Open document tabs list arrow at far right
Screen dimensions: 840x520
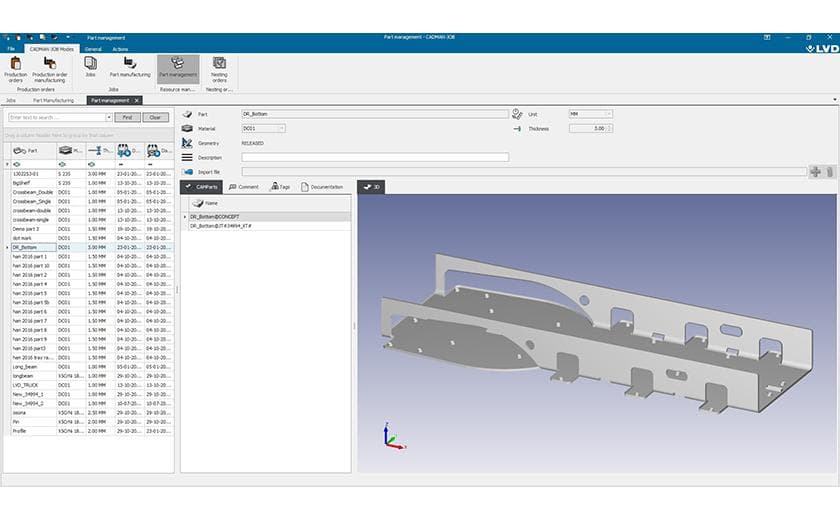click(x=835, y=100)
